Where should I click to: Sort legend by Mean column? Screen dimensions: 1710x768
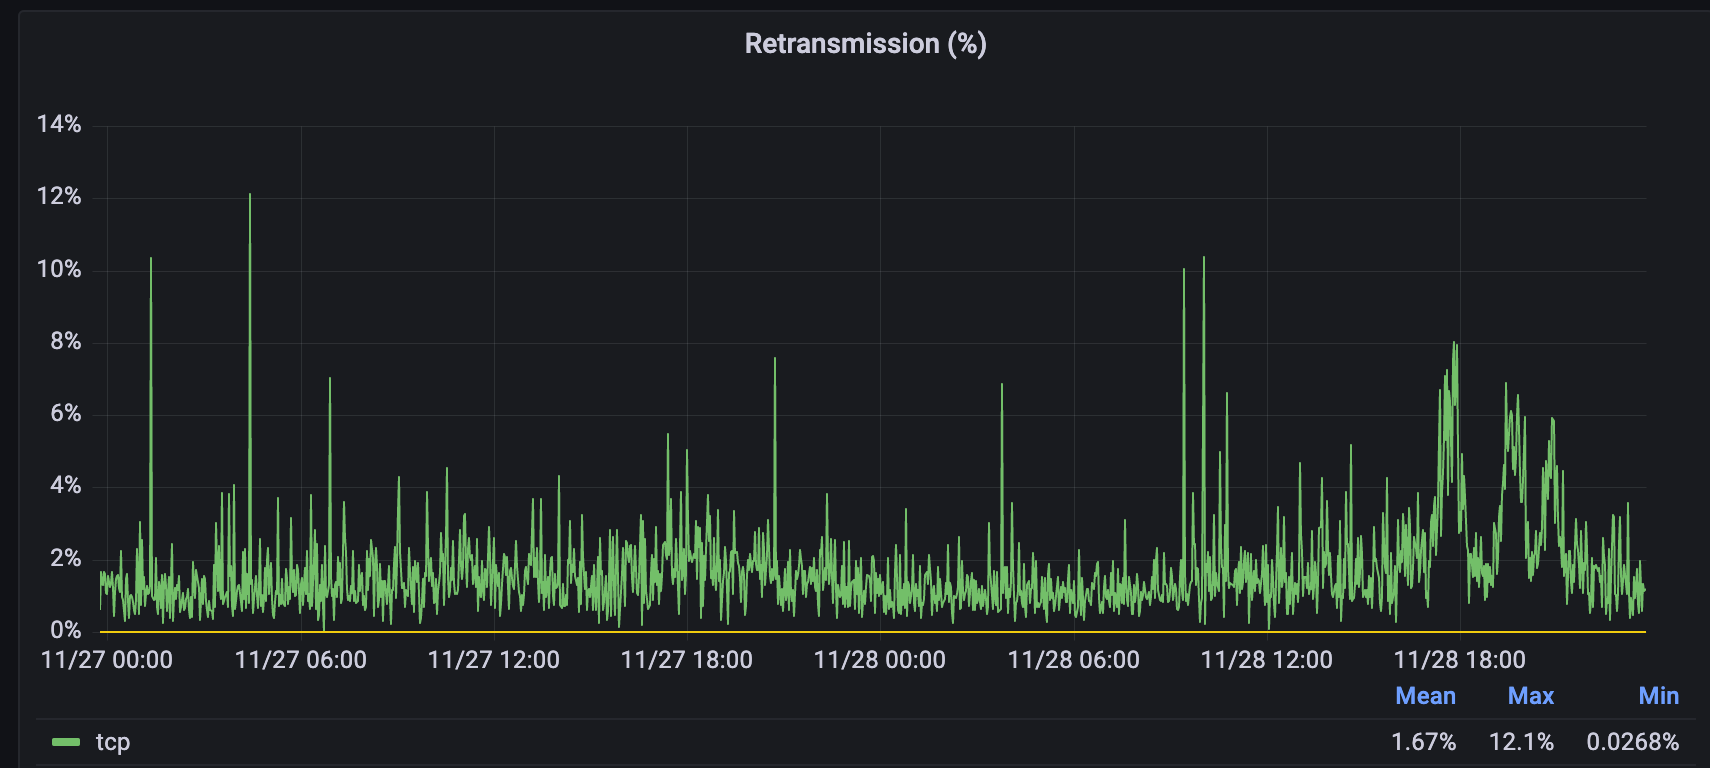(x=1425, y=696)
